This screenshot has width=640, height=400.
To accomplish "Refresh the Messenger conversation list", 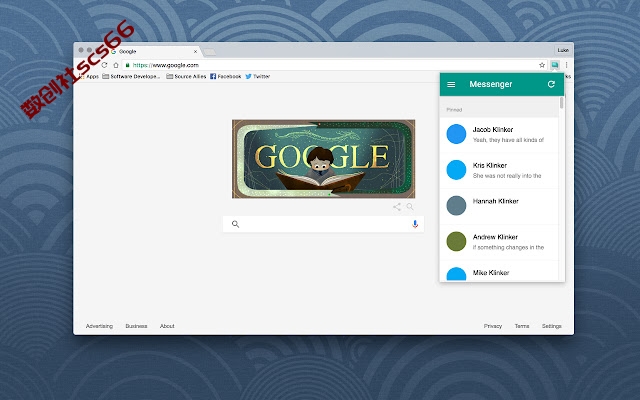I will point(551,84).
